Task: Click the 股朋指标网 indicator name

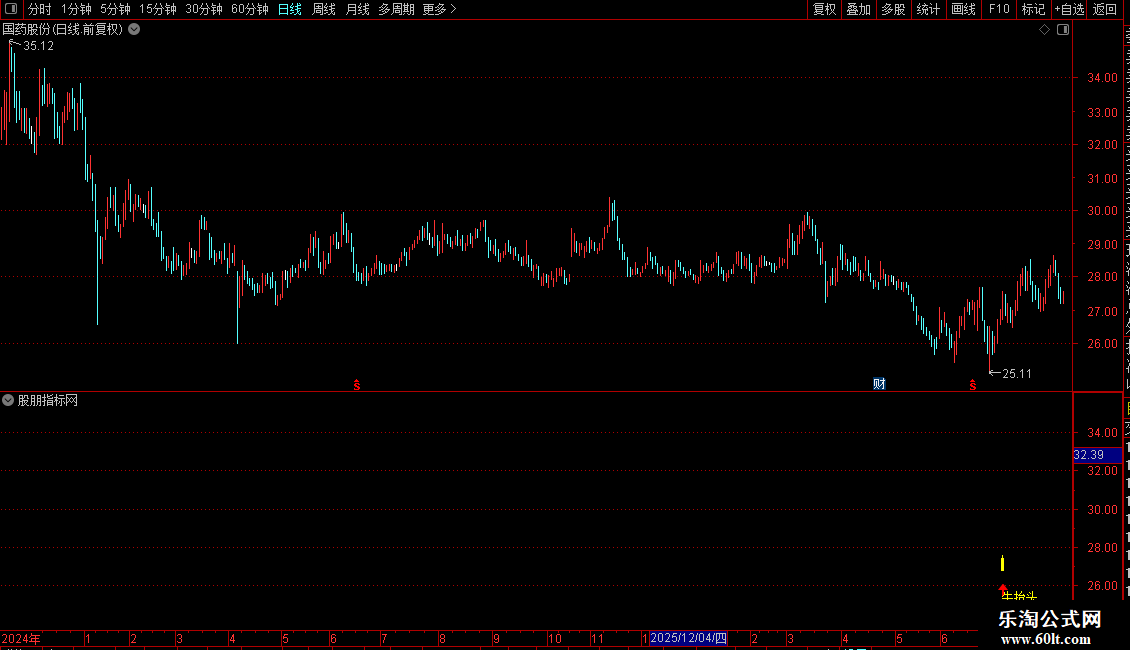Action: (48, 400)
